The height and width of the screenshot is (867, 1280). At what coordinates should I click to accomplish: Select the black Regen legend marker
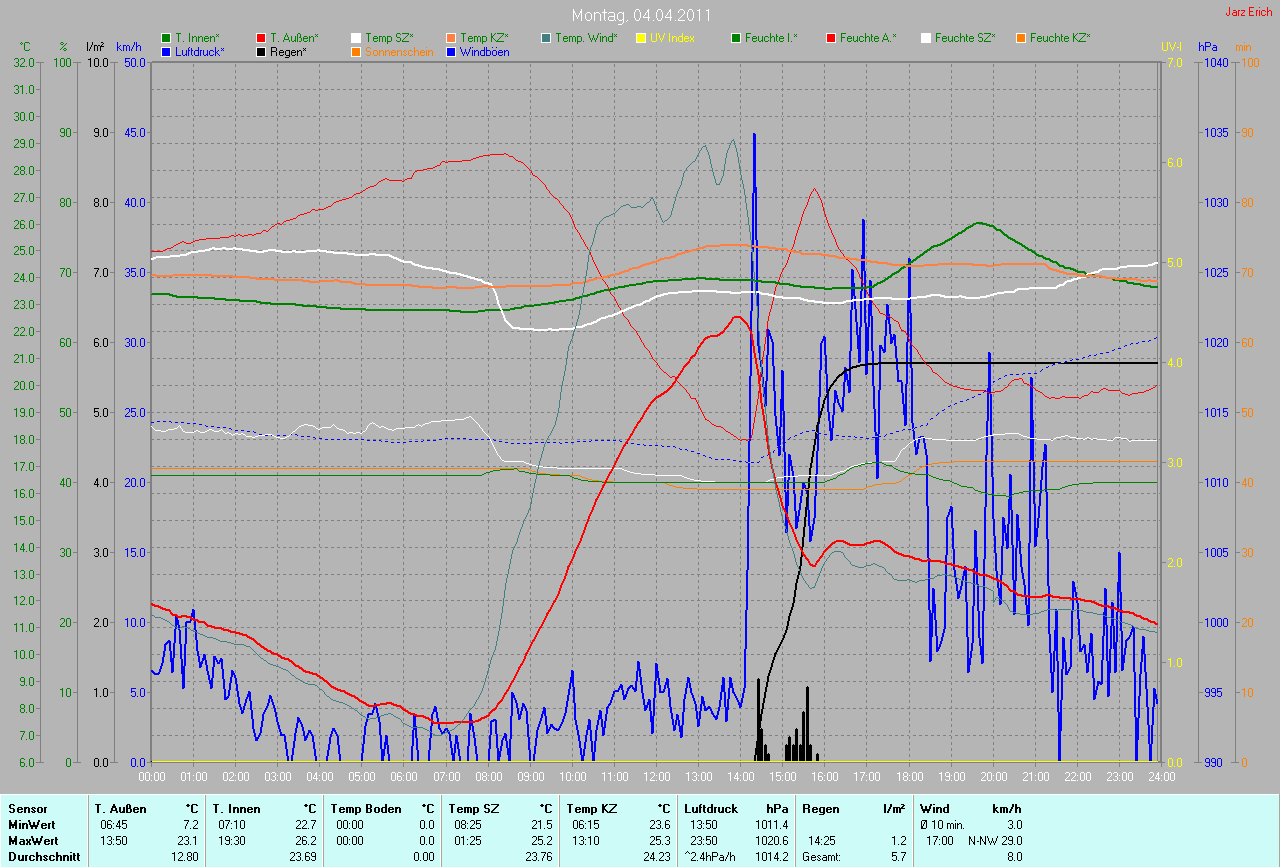pos(262,51)
